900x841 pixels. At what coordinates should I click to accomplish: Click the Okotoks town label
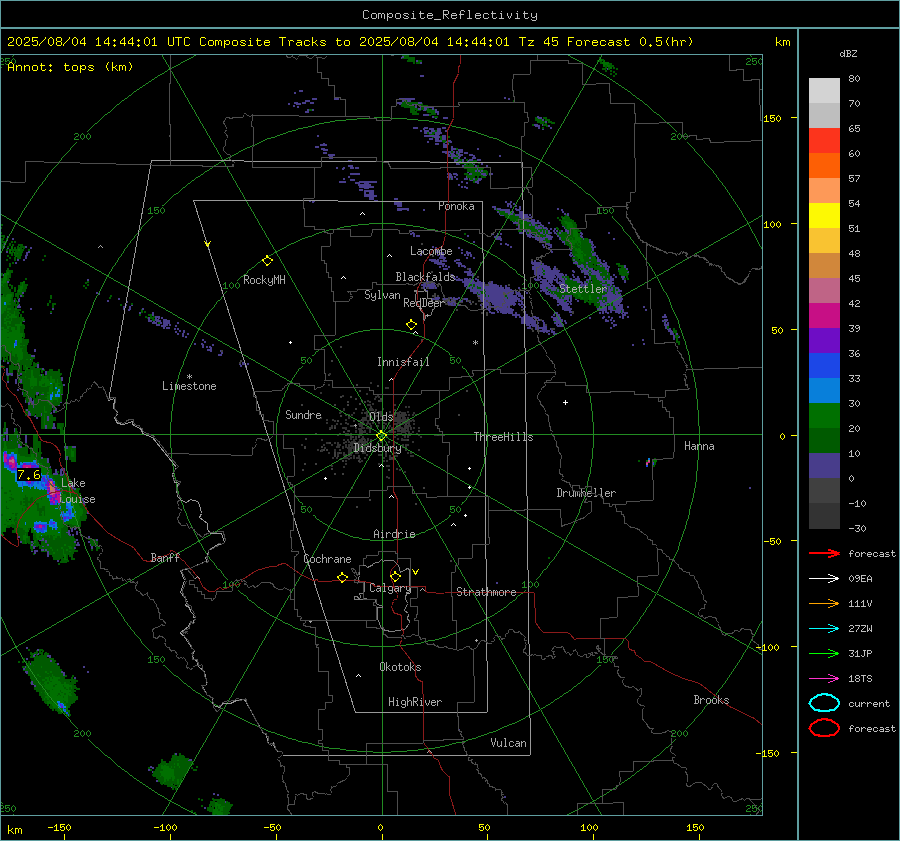tap(400, 667)
